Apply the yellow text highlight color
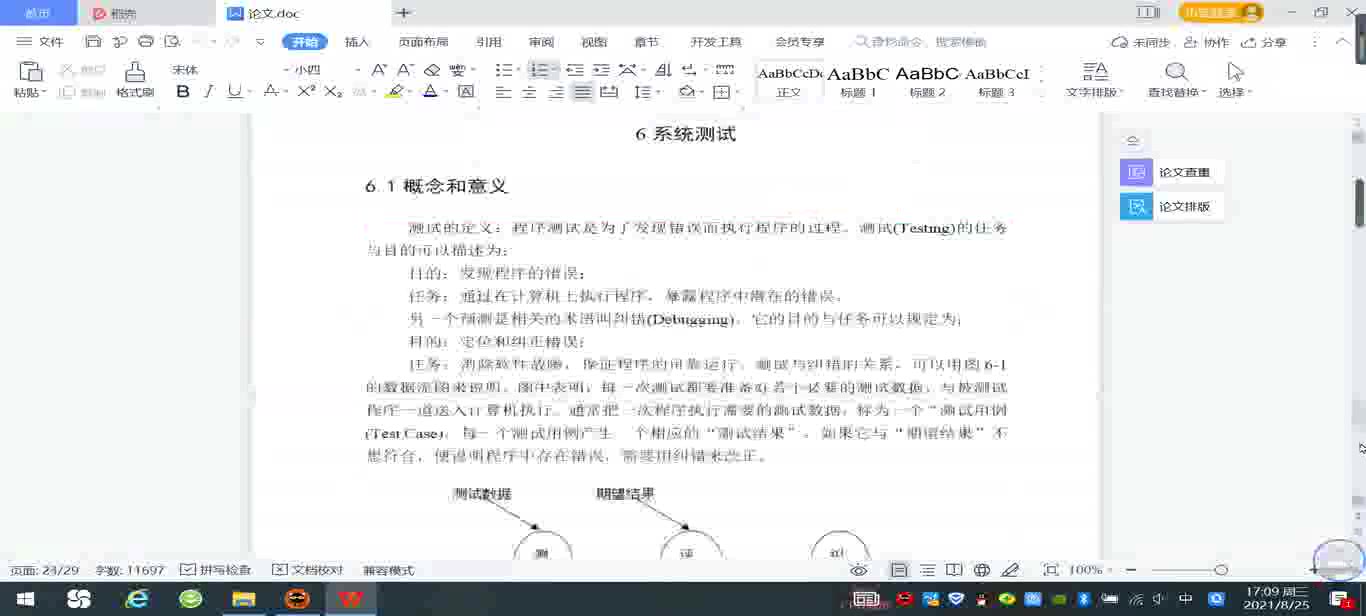The width and height of the screenshot is (1366, 616). click(395, 91)
